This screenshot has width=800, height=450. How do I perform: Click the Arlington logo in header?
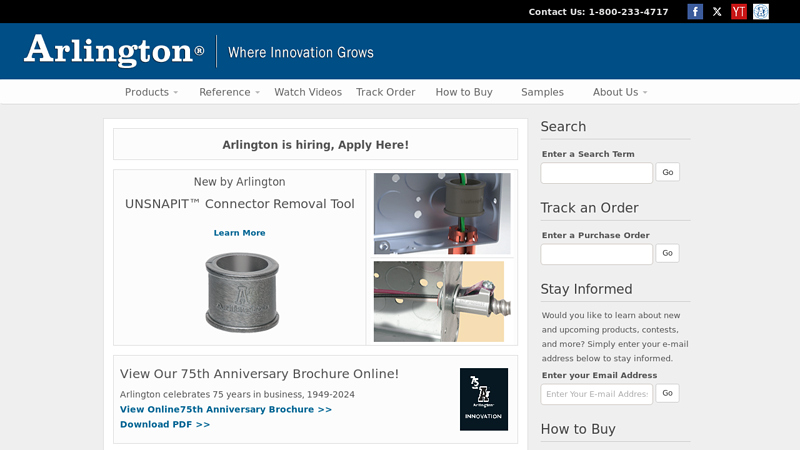tap(114, 51)
